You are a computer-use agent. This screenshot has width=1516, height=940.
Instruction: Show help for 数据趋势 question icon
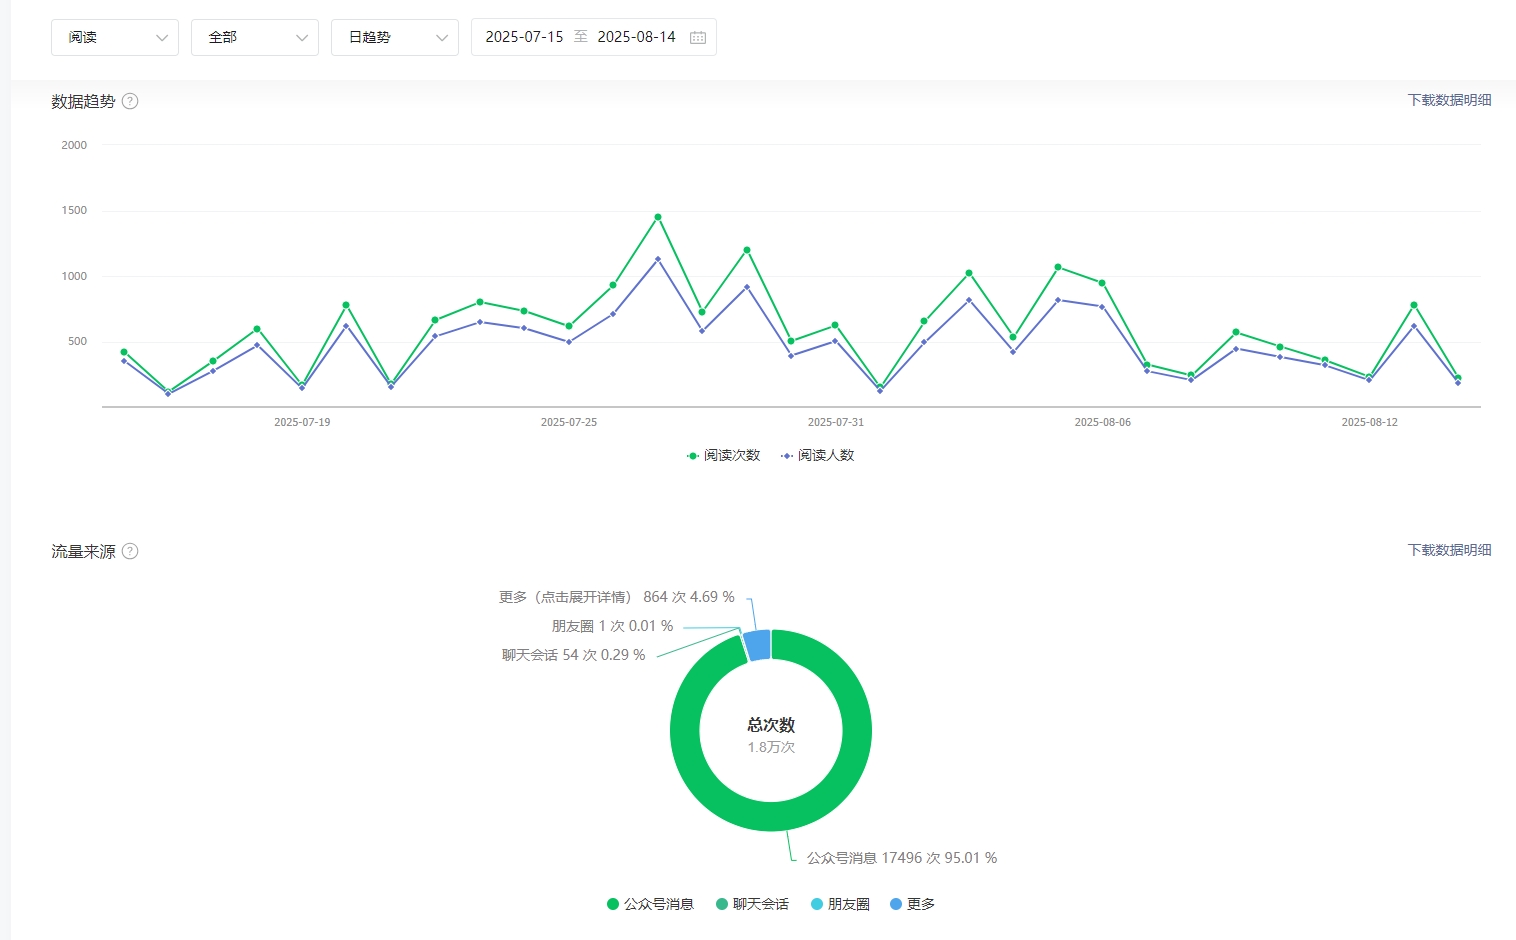130,101
